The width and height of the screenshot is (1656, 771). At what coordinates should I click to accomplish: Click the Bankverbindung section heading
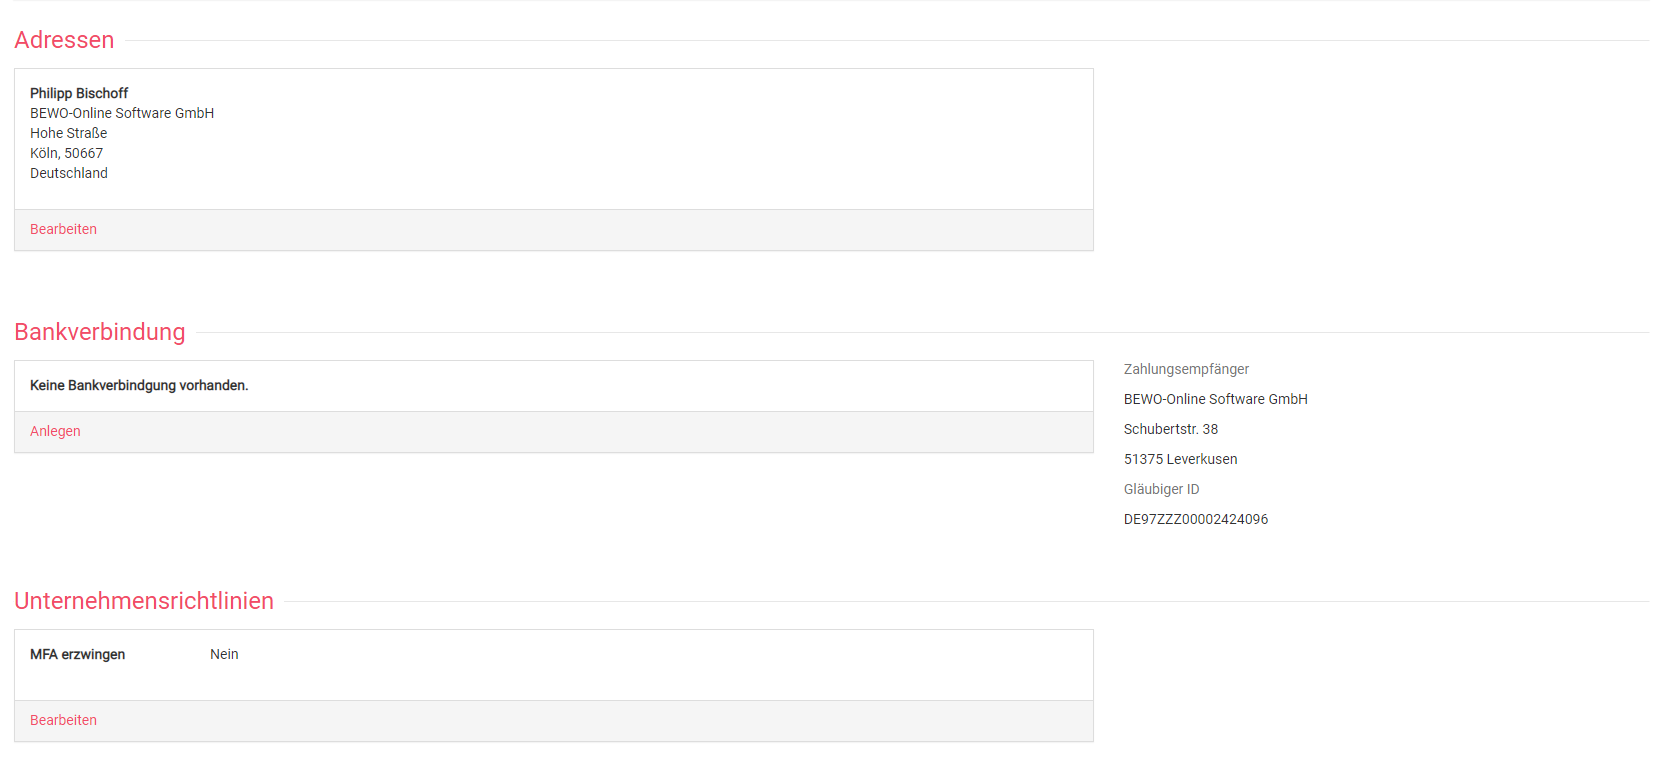point(100,332)
